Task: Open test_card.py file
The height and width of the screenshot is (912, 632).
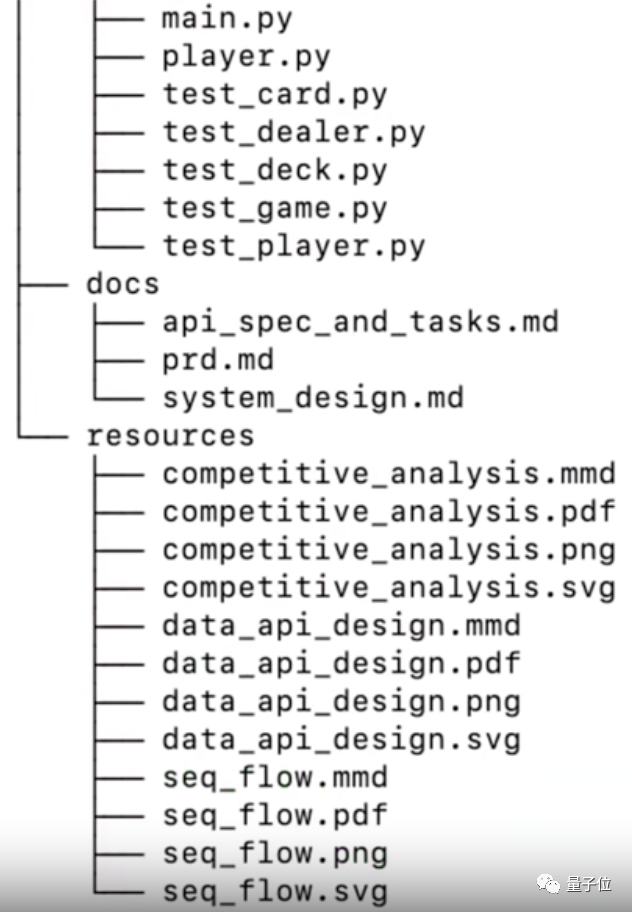Action: point(274,95)
